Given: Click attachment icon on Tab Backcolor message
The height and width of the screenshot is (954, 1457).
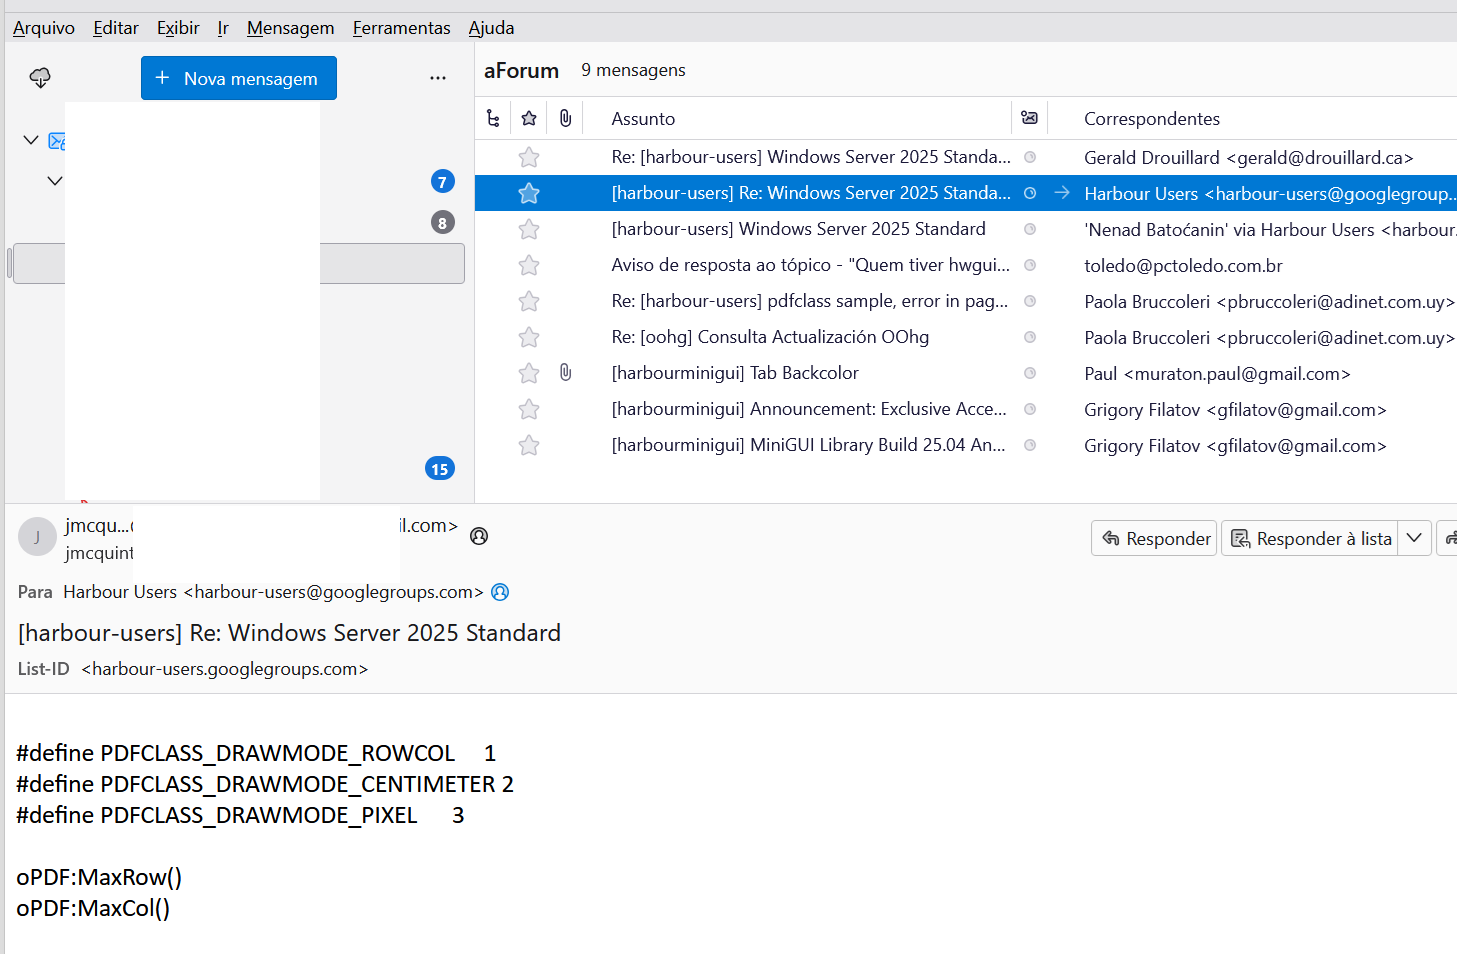Looking at the screenshot, I should pyautogui.click(x=565, y=373).
